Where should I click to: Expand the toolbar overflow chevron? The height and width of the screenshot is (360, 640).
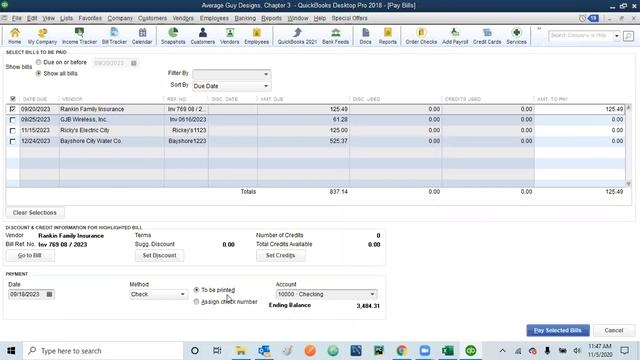539,29
